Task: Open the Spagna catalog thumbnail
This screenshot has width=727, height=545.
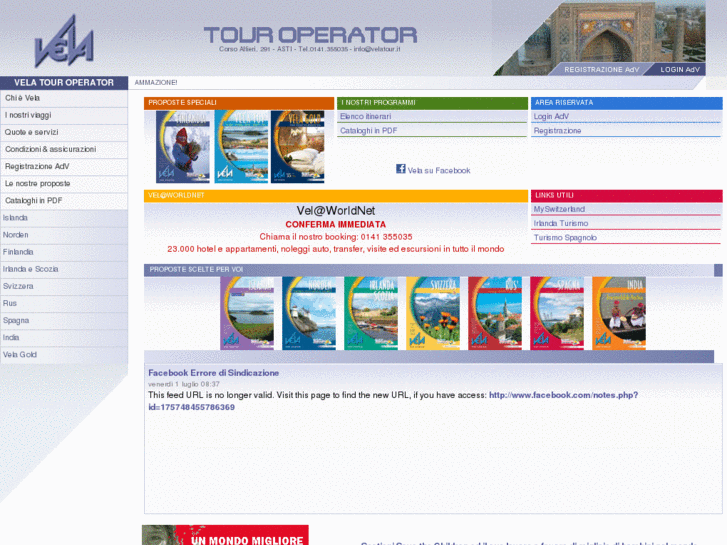Action: pos(557,313)
